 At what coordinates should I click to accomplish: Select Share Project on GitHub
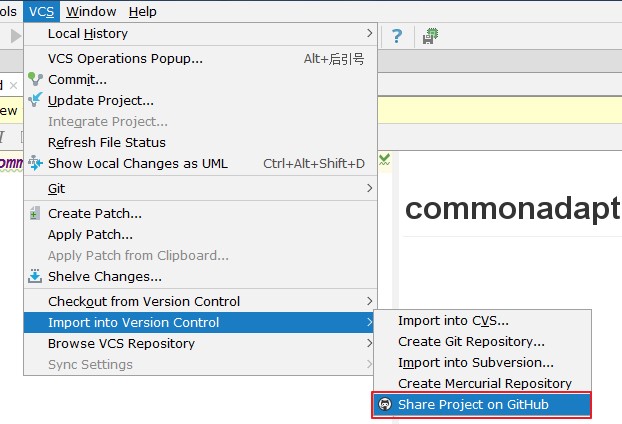click(x=473, y=405)
